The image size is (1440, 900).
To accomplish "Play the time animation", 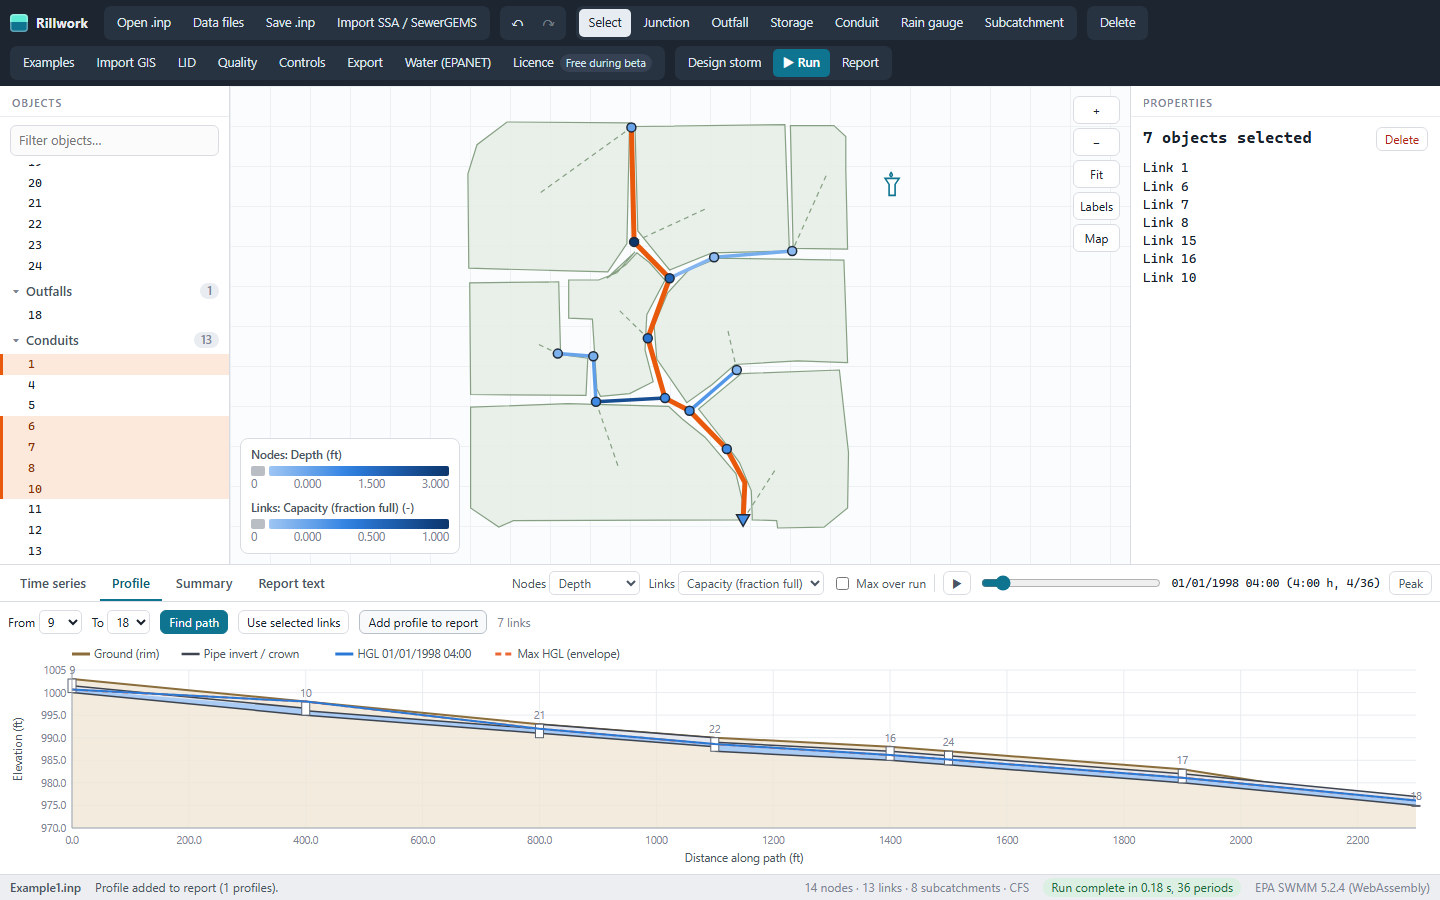I will pos(957,584).
